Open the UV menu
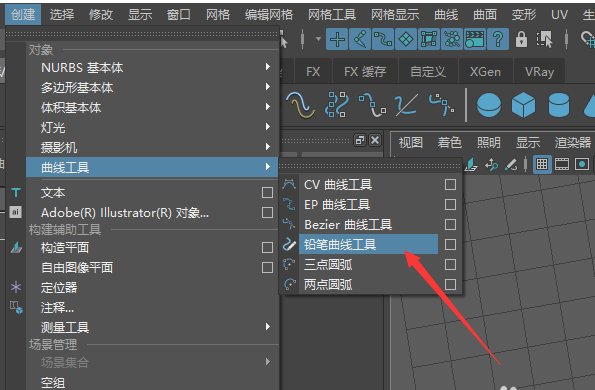 tap(559, 14)
